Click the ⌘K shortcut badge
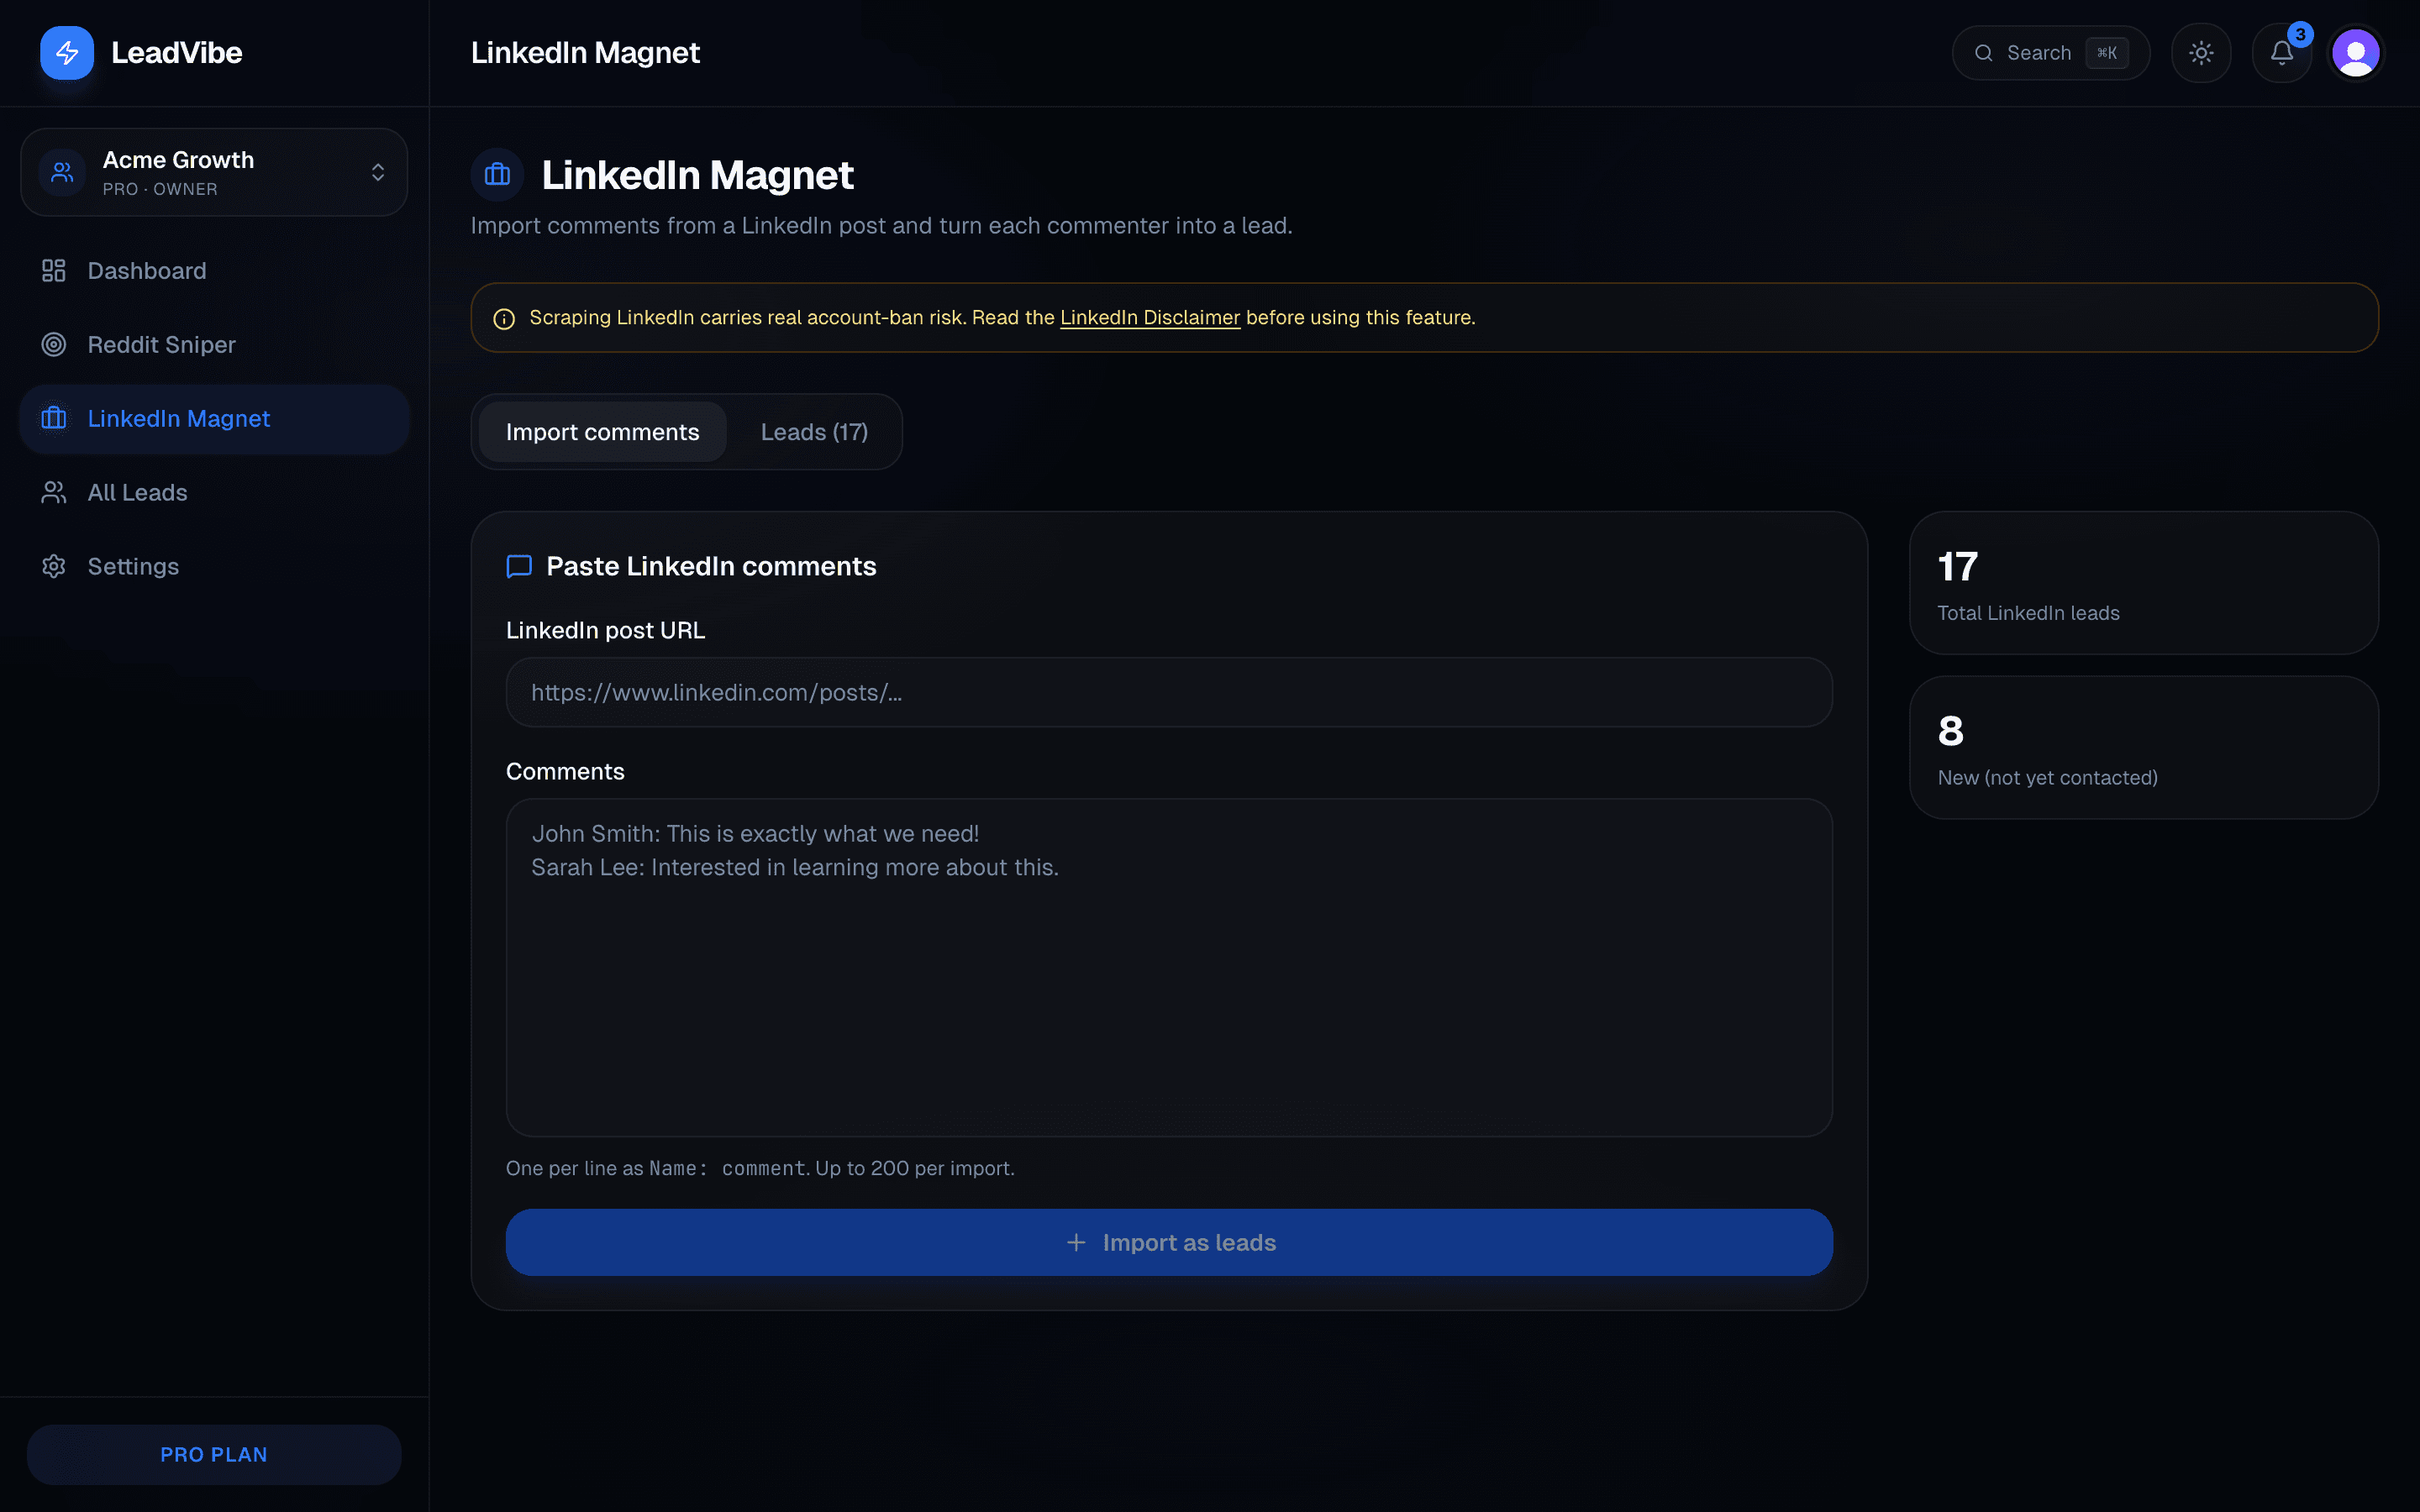Viewport: 2420px width, 1512px height. (2107, 53)
